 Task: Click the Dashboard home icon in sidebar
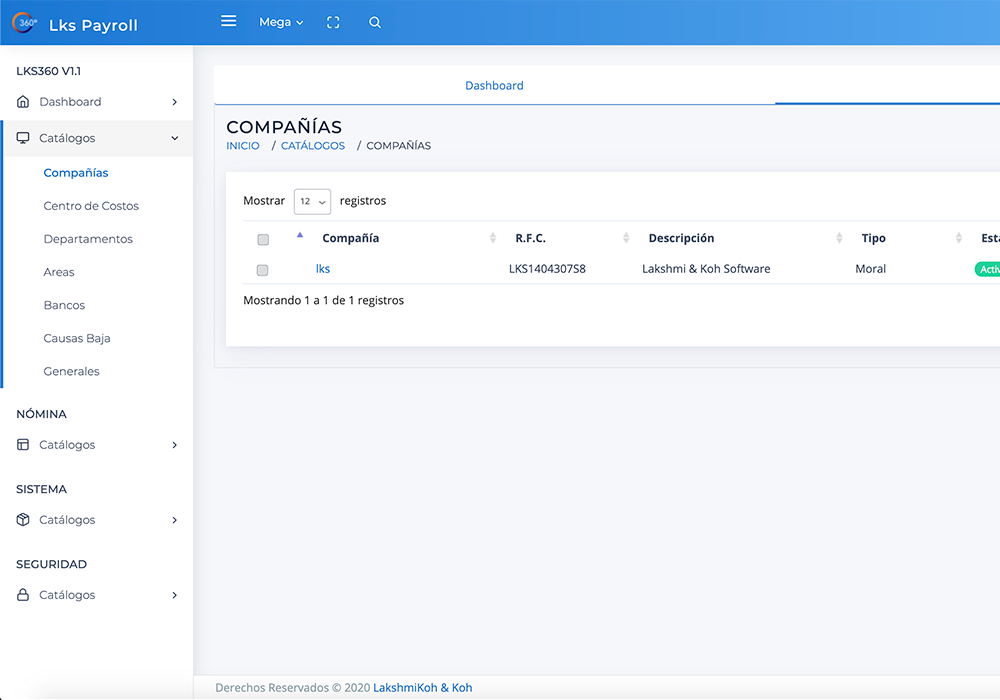(23, 102)
